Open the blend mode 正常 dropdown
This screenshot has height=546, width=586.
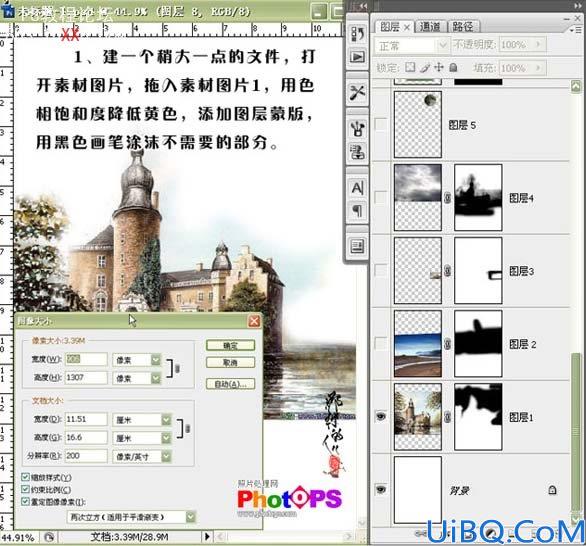coord(411,46)
